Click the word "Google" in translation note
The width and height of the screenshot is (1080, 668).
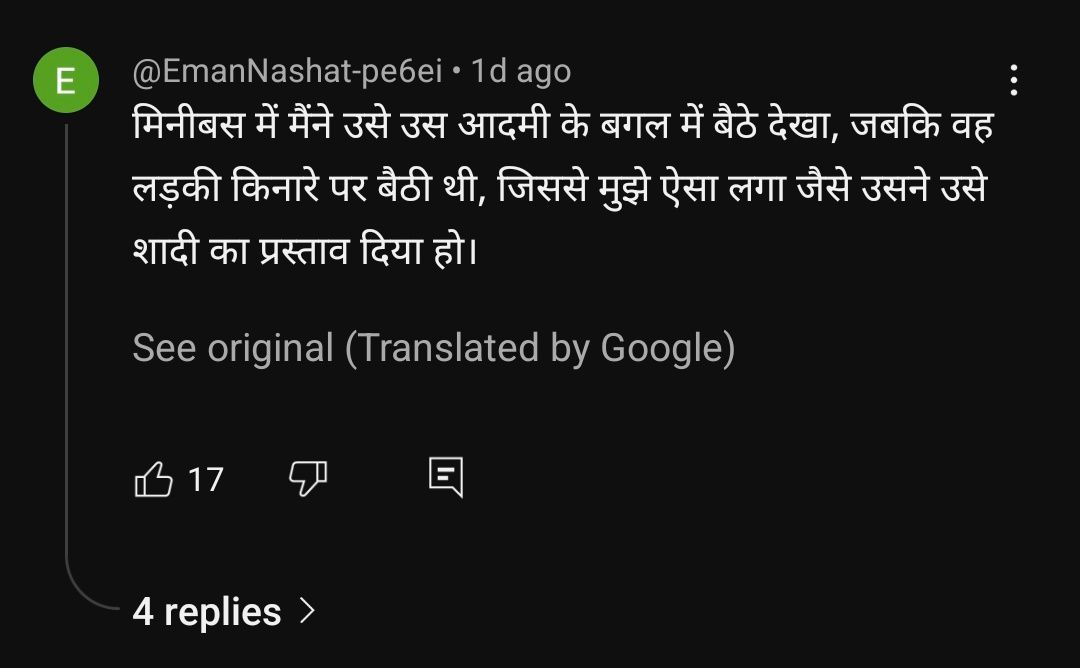click(660, 348)
